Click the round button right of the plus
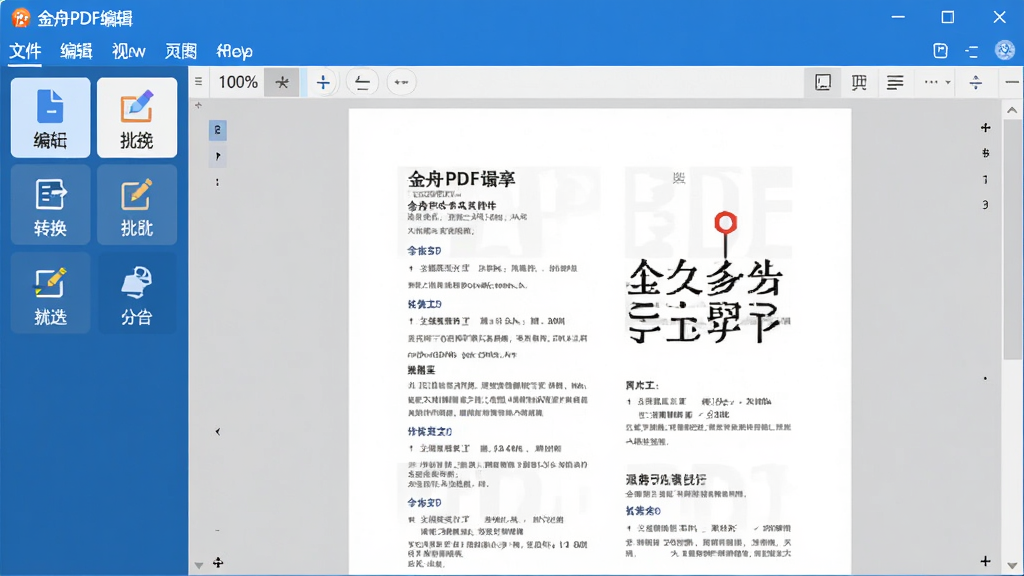1024x576 pixels. pyautogui.click(x=362, y=82)
